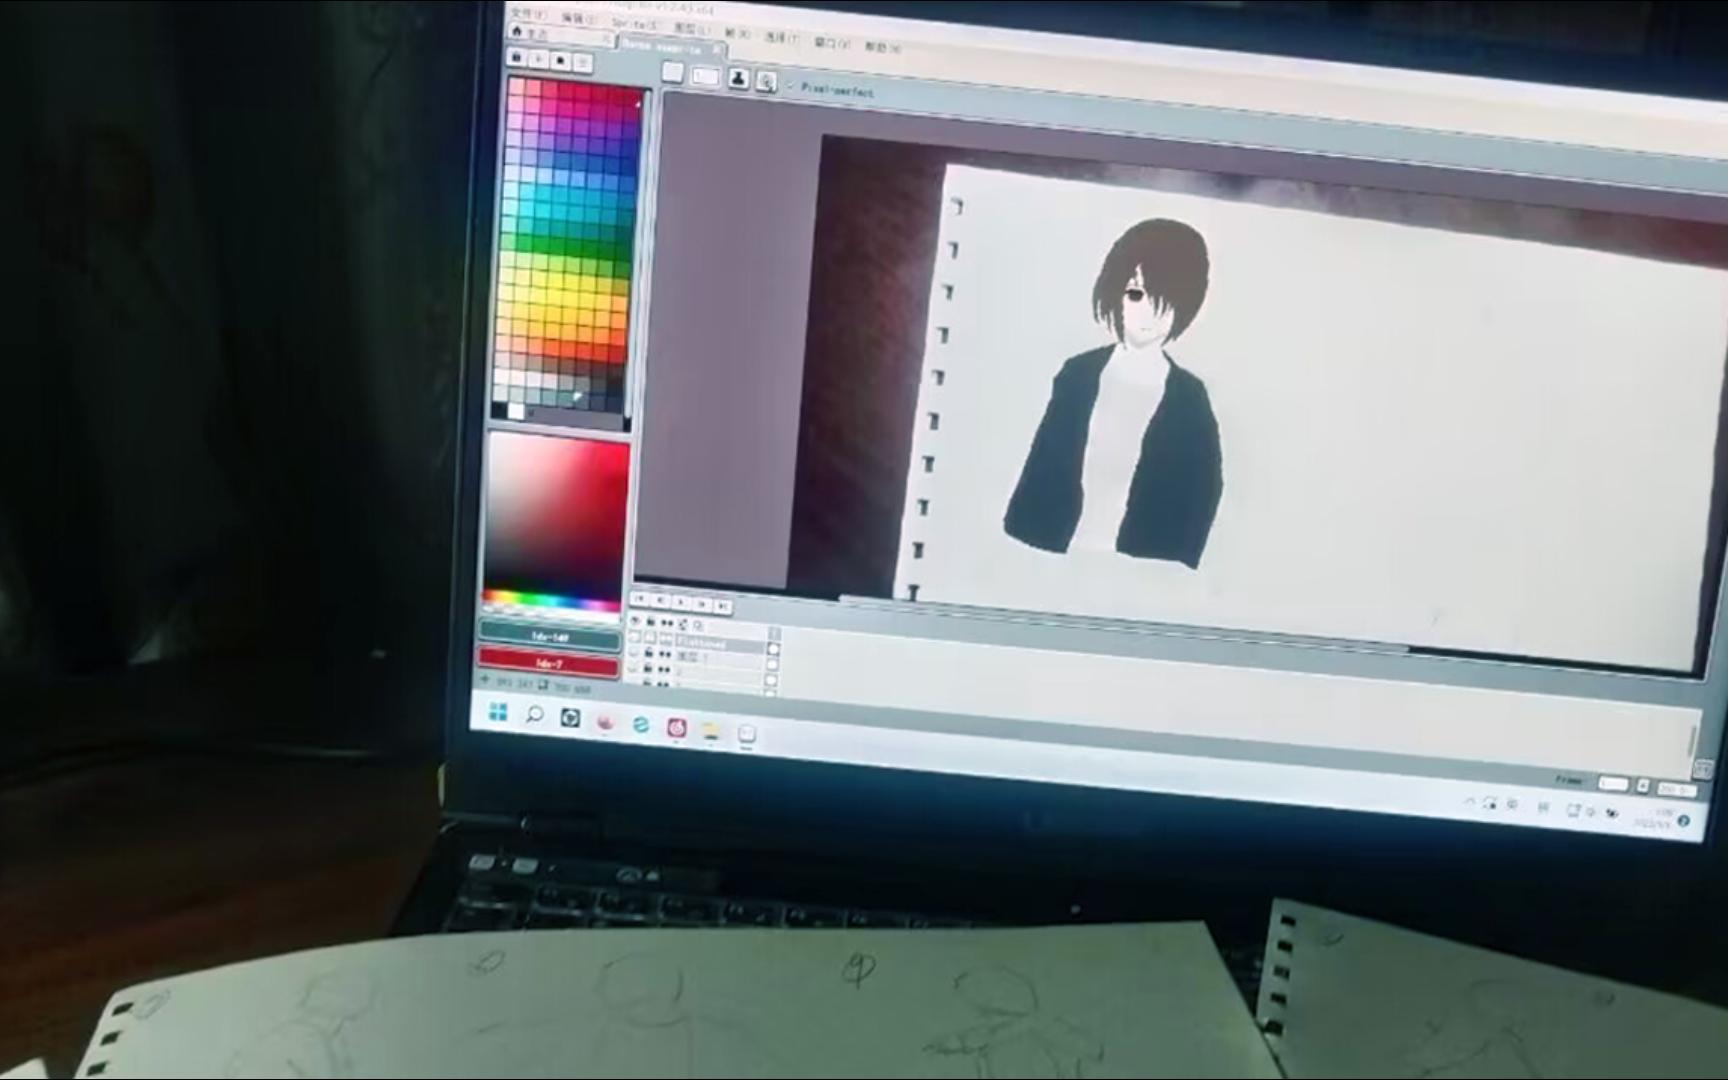The width and height of the screenshot is (1728, 1080).
Task: Select the layer below Flattened
Action: click(717, 658)
